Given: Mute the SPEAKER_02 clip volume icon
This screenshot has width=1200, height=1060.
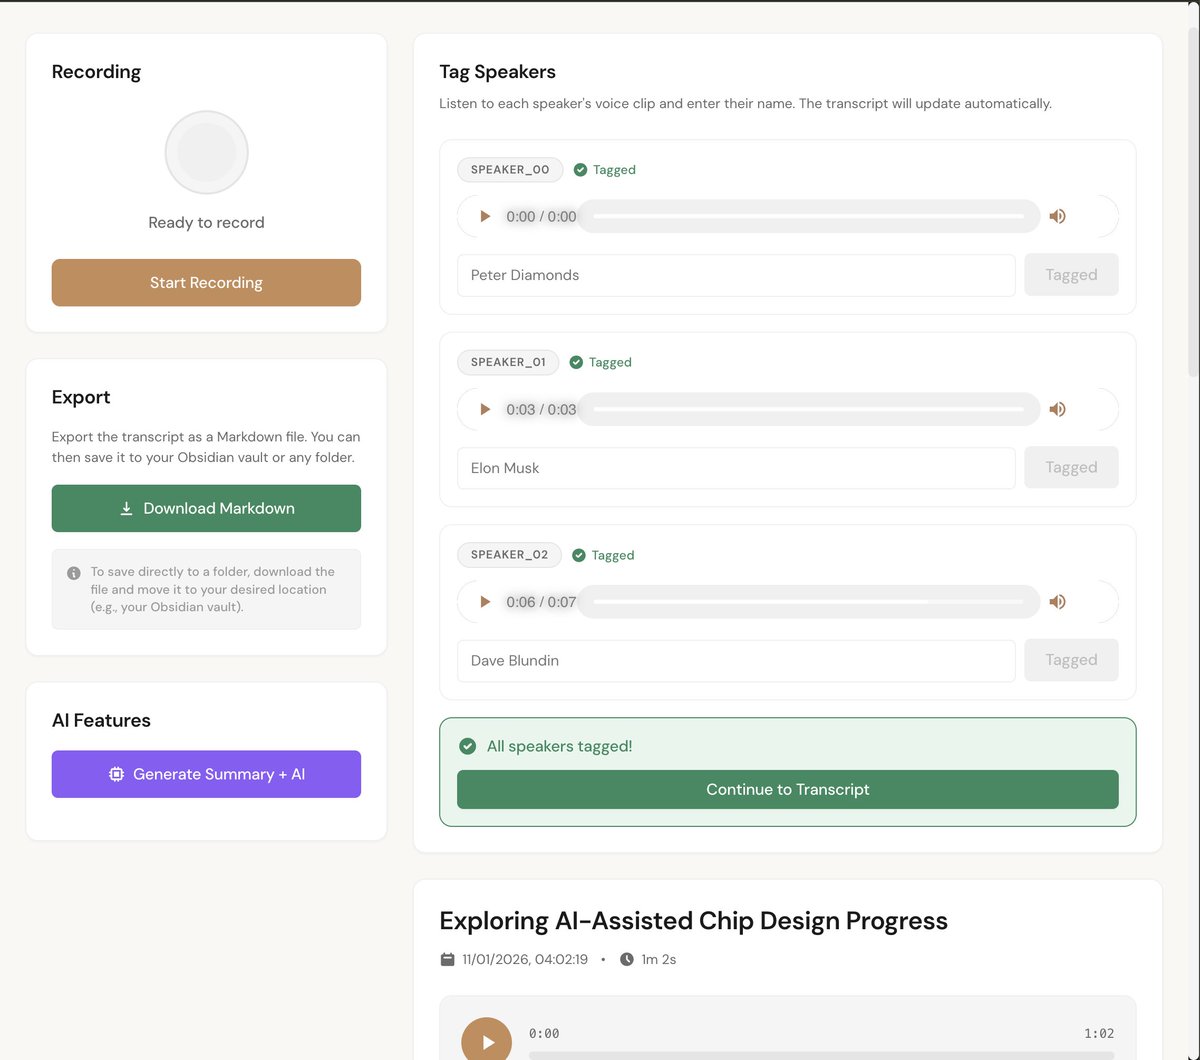Looking at the screenshot, I should click(1058, 602).
